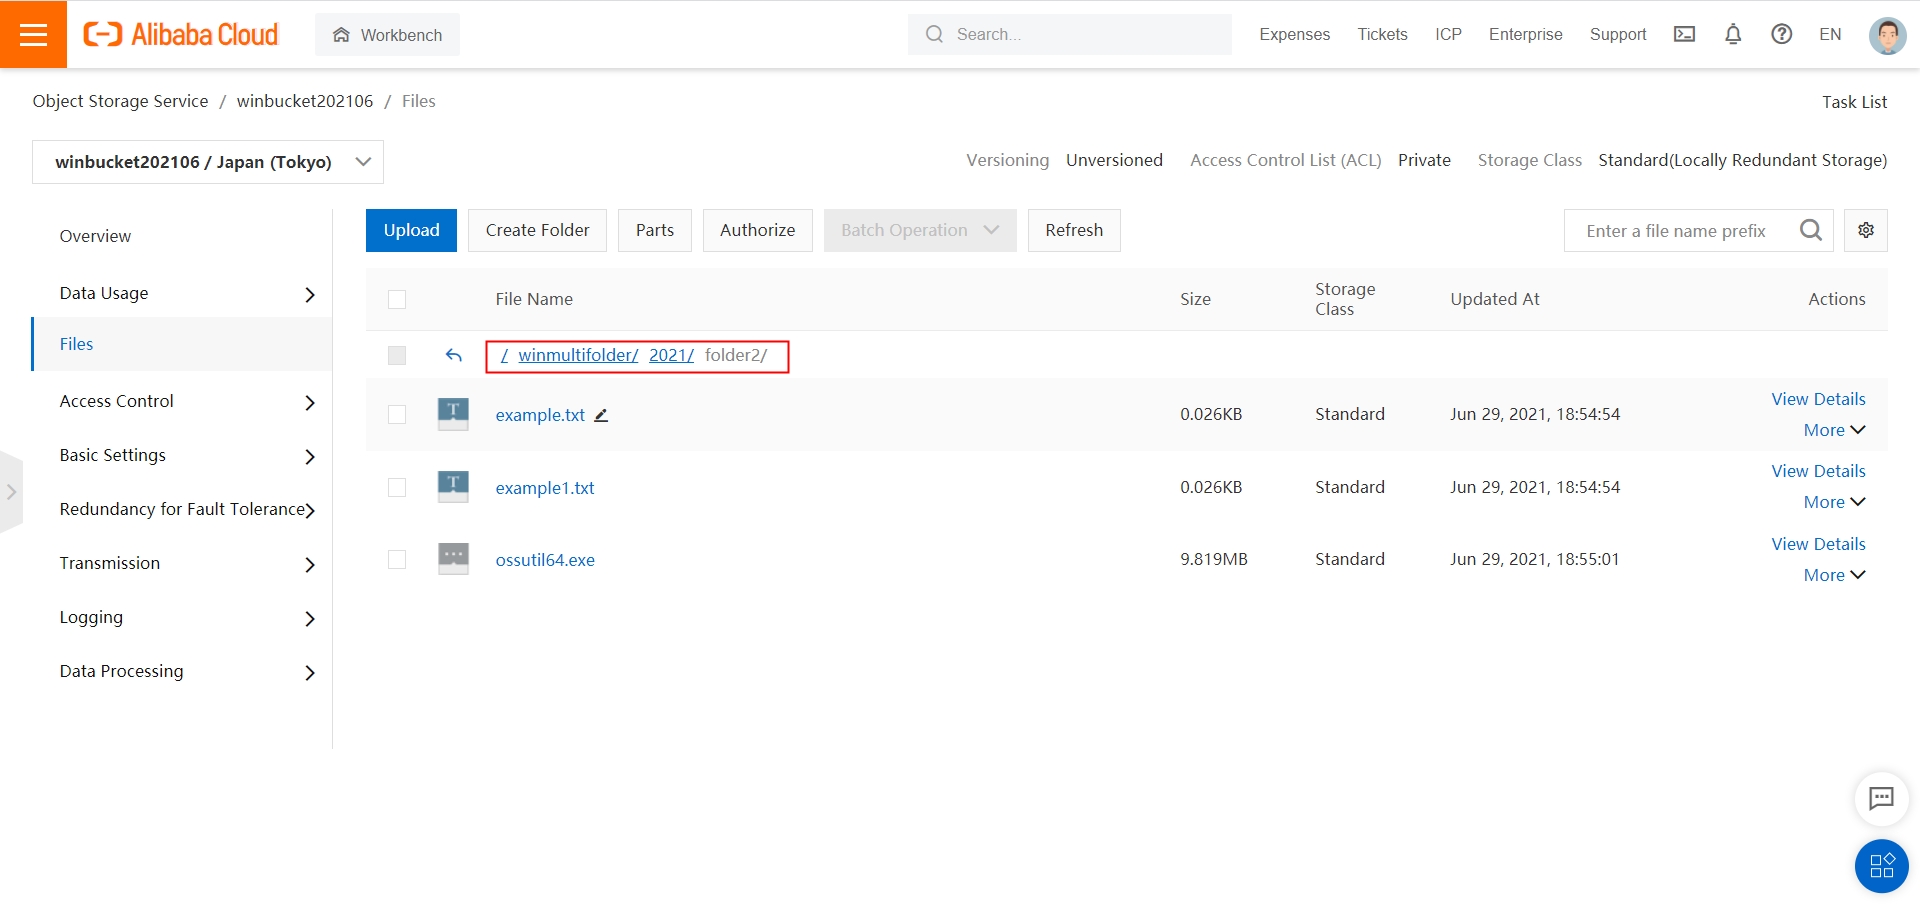Viewport: 1920px width, 914px height.
Task: Open the ossutil64.exe file link
Action: [545, 560]
